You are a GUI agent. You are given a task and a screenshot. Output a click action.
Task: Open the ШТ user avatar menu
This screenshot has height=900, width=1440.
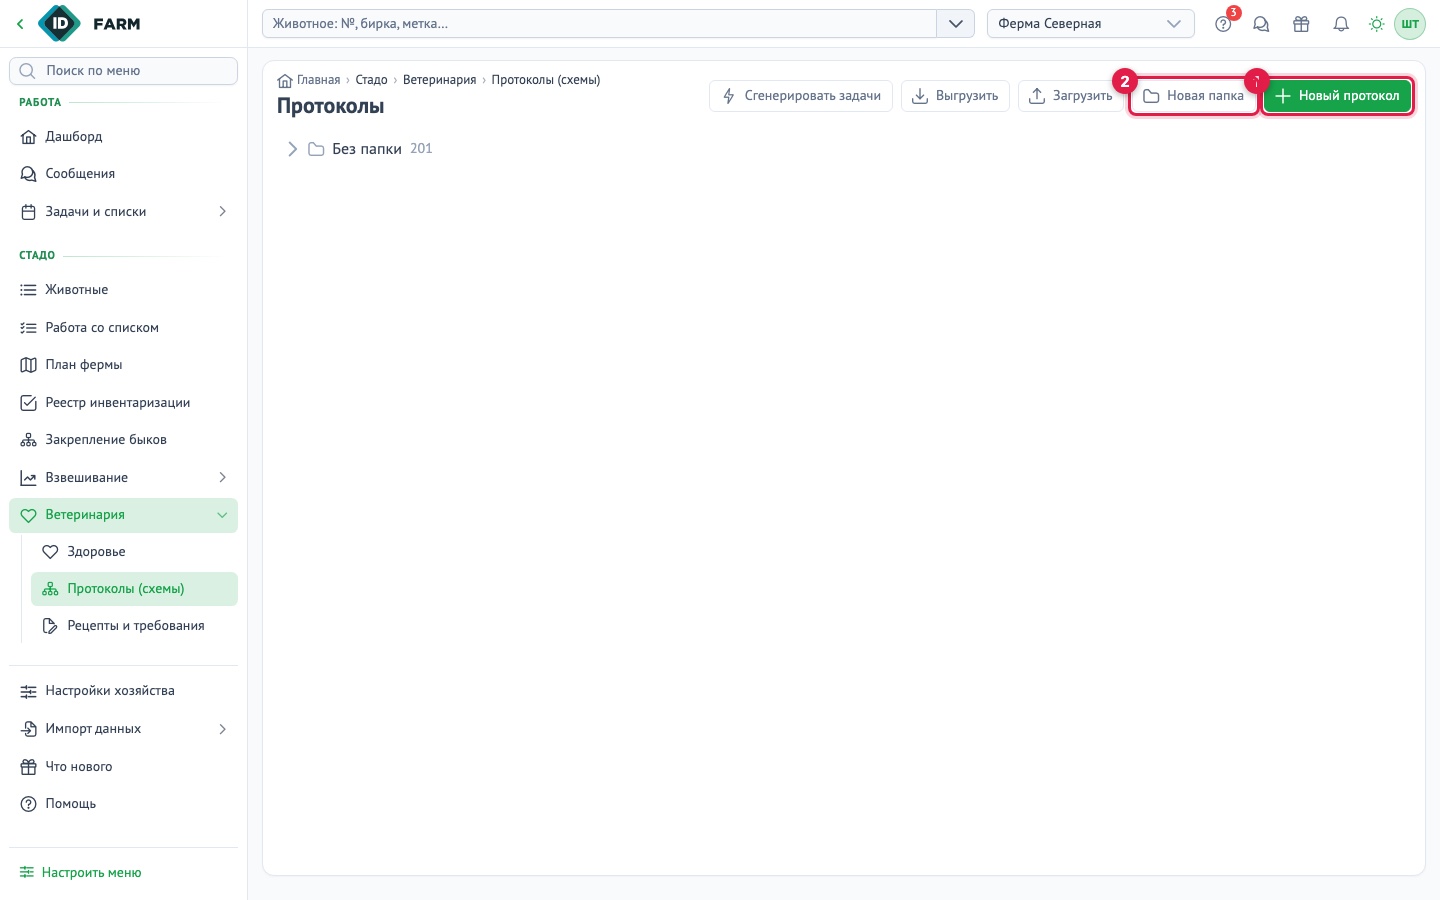tap(1410, 24)
